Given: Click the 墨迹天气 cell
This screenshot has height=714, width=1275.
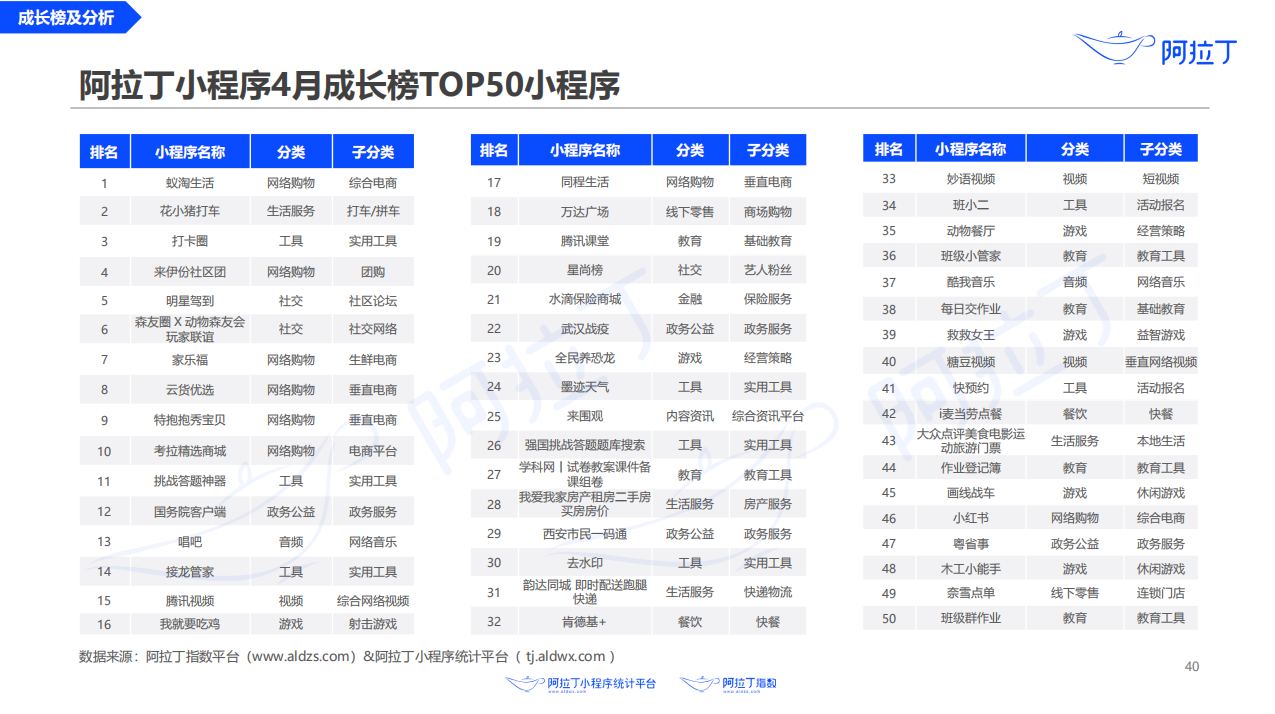Looking at the screenshot, I should (x=585, y=387).
